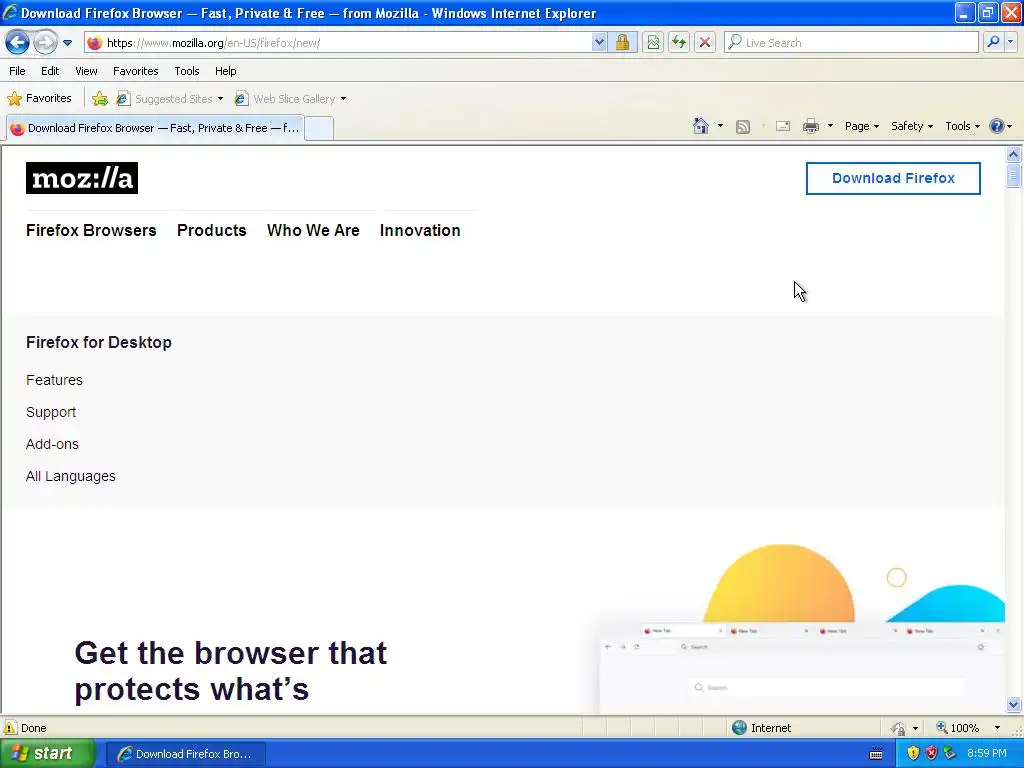Click the Firefox for Desktop heading
Screen dimensions: 1024x768
[x=99, y=342]
